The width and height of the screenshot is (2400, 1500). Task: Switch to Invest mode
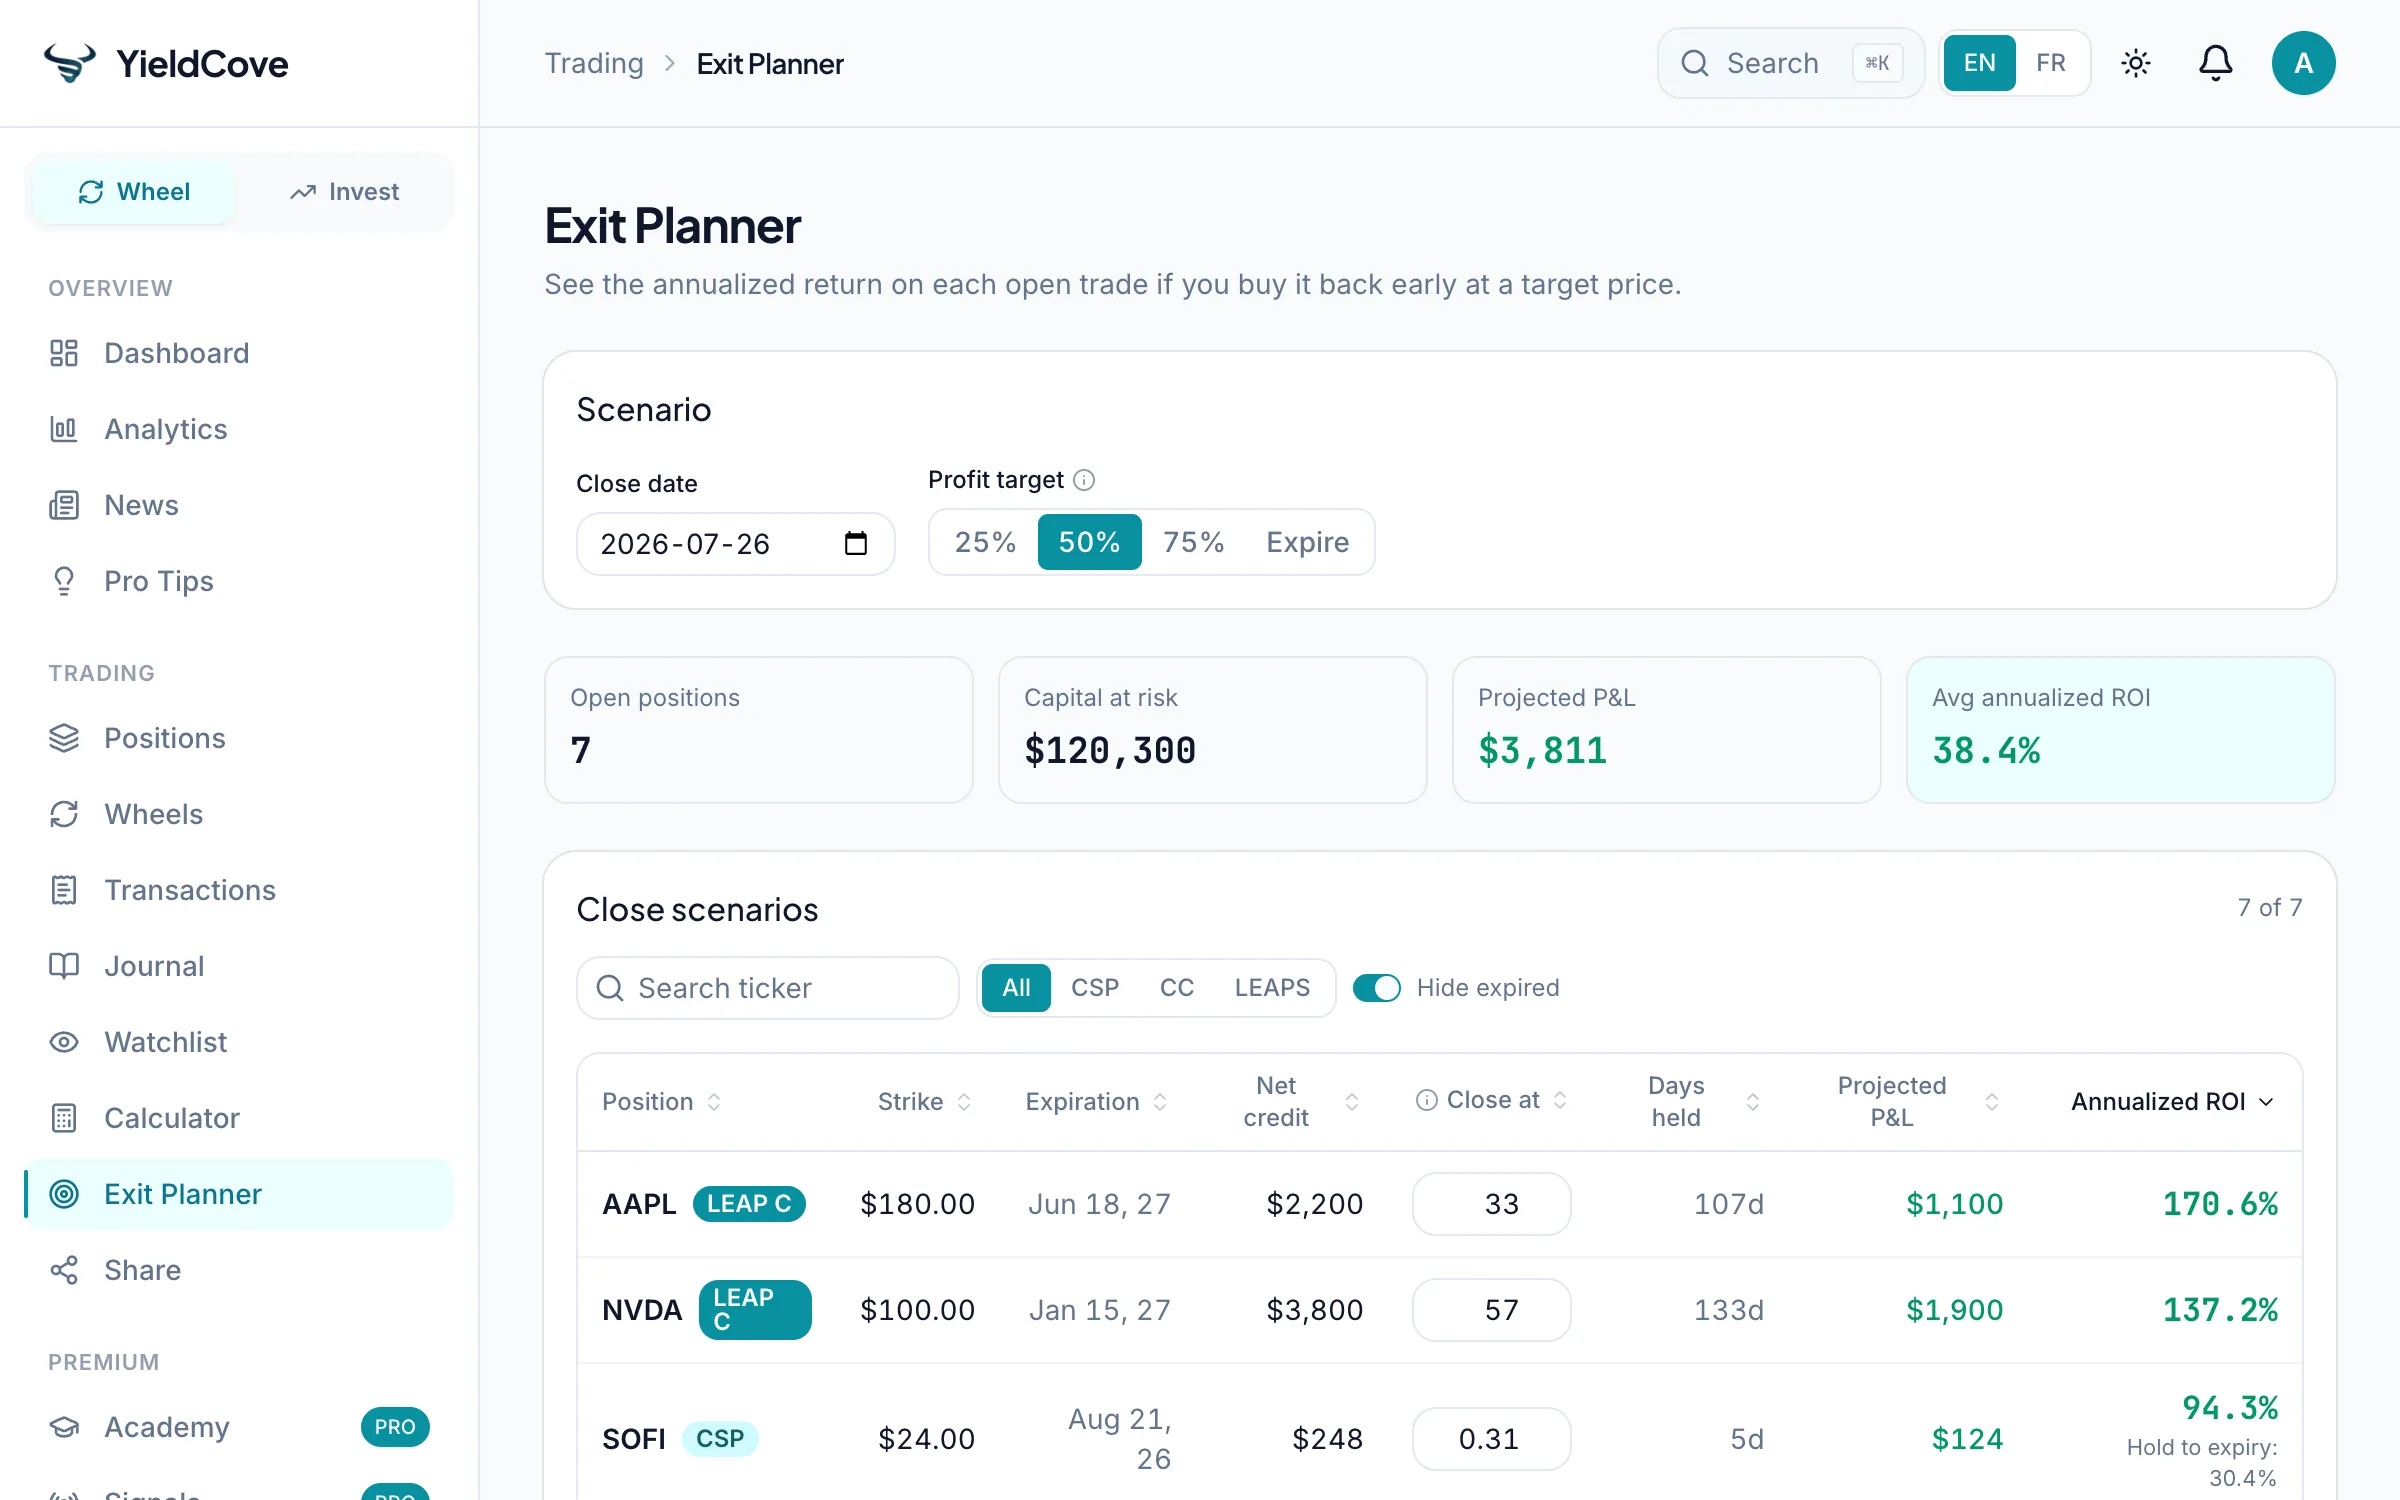pyautogui.click(x=344, y=191)
